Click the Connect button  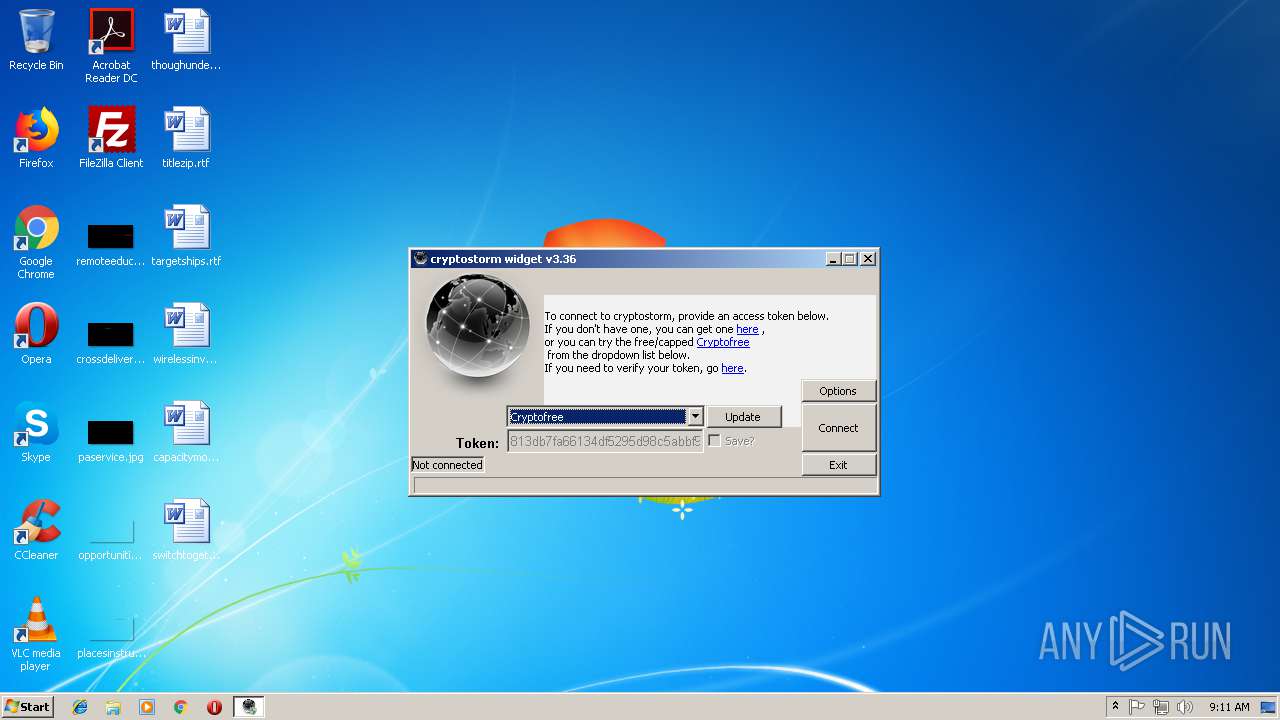[x=838, y=428]
